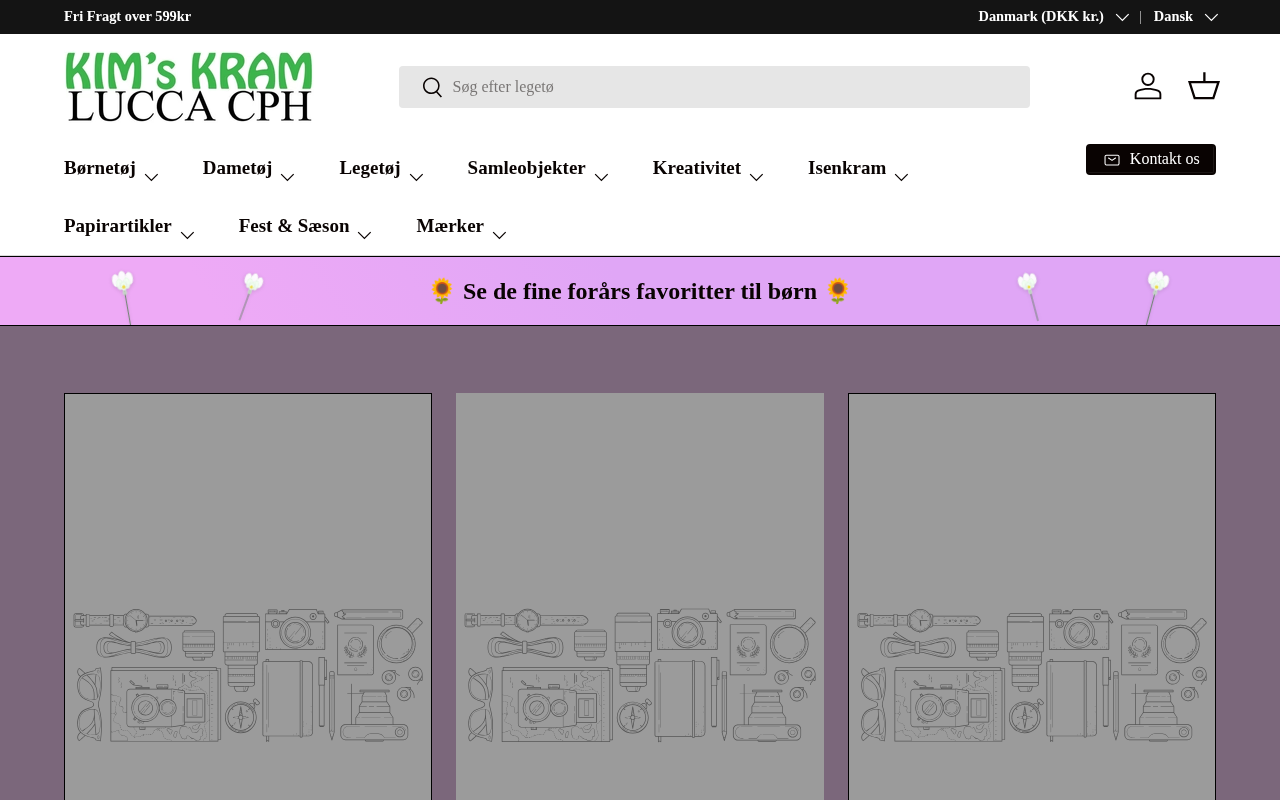Screen dimensions: 1280x800
Task: Focus the Søg efter legetø search field
Action: pyautogui.click(x=714, y=87)
